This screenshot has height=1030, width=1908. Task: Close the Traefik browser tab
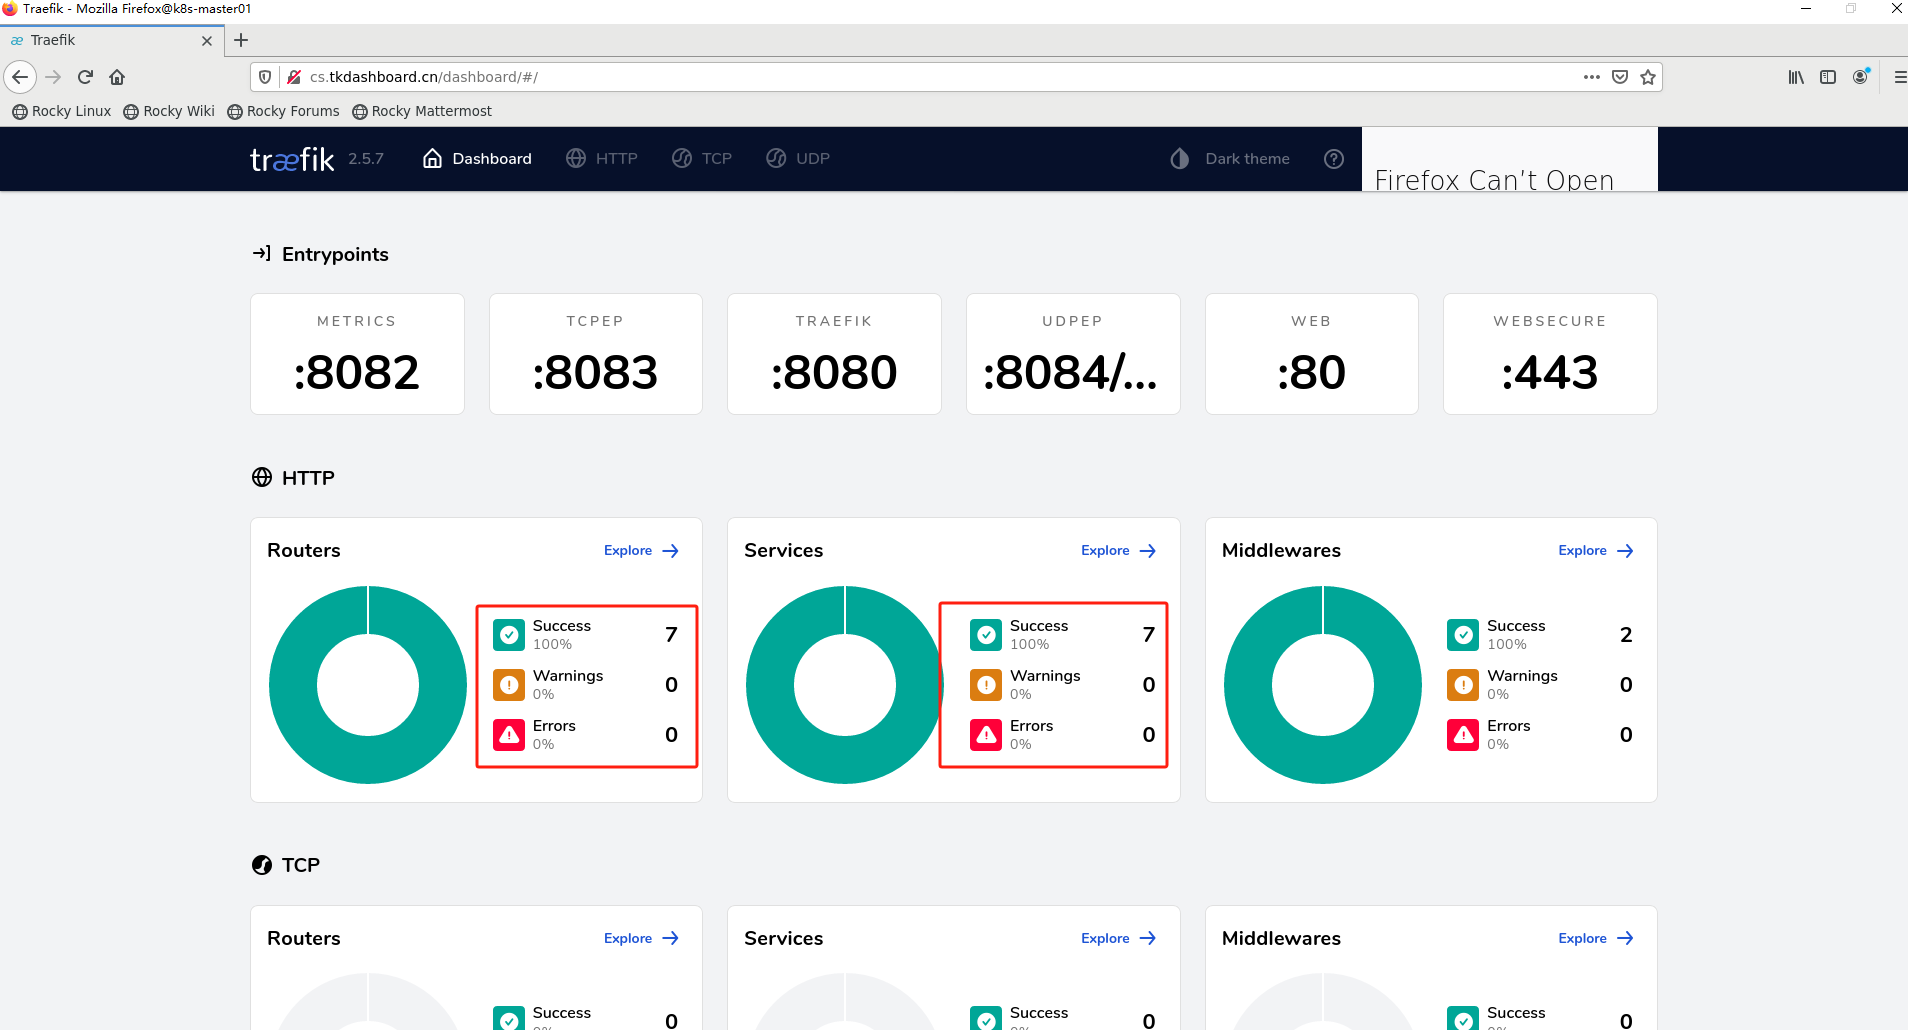tap(207, 41)
